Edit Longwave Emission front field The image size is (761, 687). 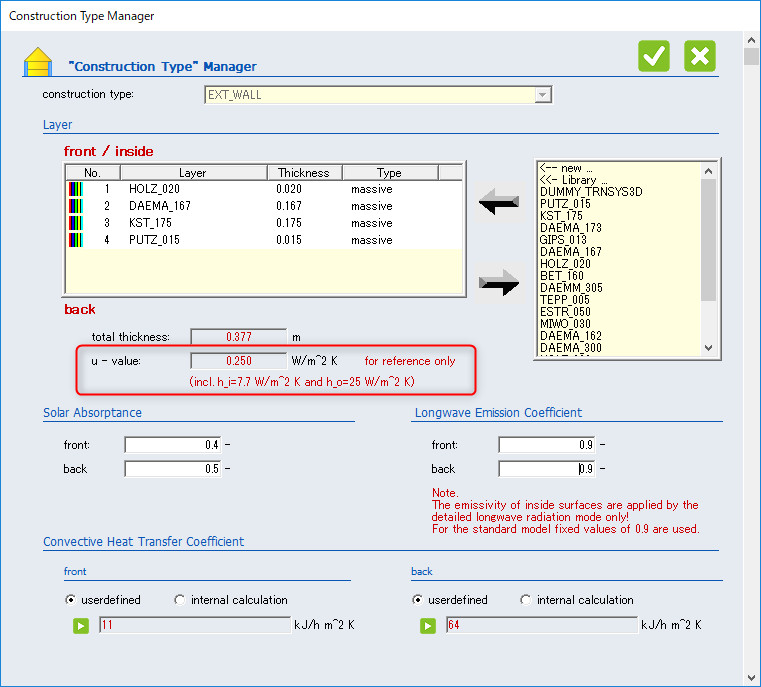coord(547,445)
